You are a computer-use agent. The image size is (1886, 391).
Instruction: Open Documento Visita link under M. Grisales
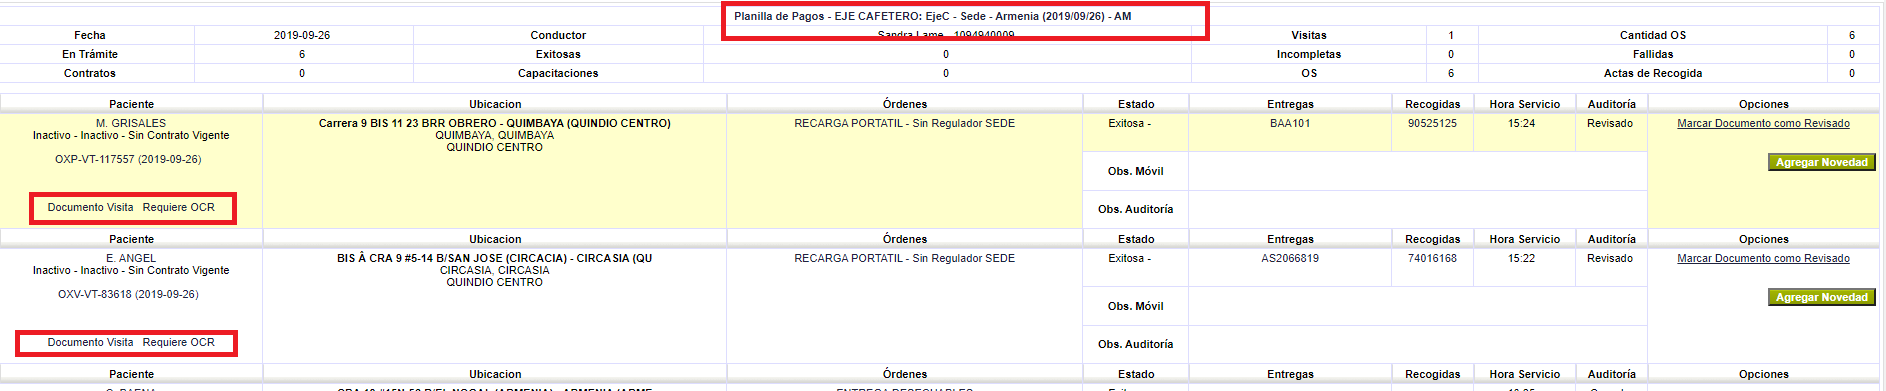[90, 208]
